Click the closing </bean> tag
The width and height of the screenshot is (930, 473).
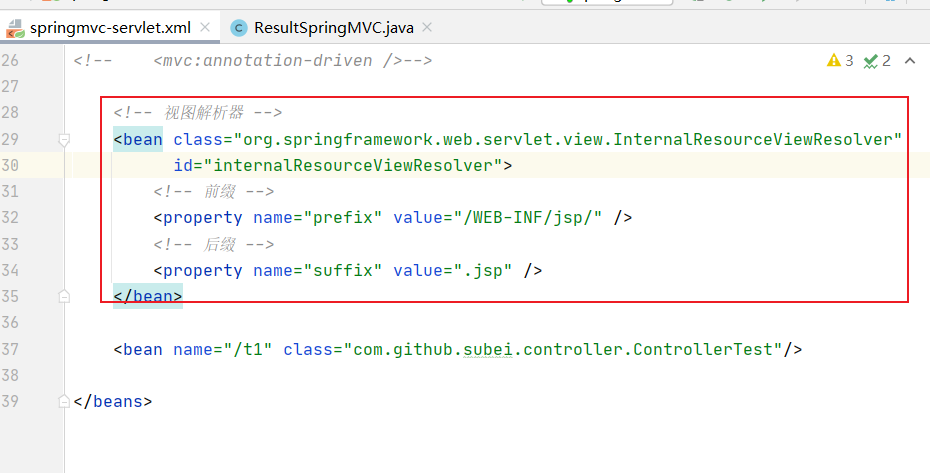pos(148,296)
